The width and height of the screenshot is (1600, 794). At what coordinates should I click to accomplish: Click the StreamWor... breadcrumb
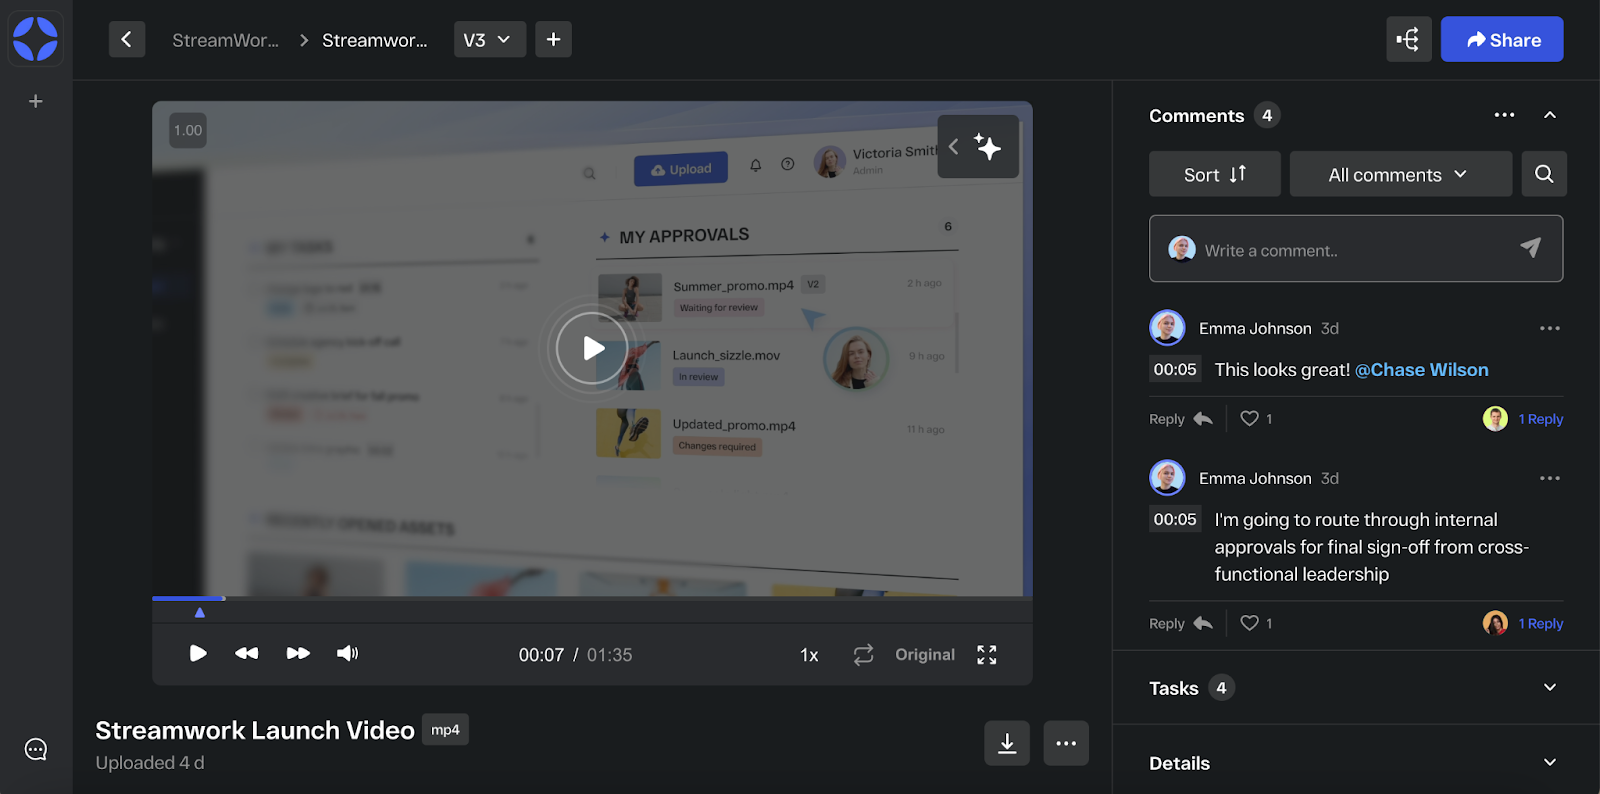pyautogui.click(x=226, y=40)
